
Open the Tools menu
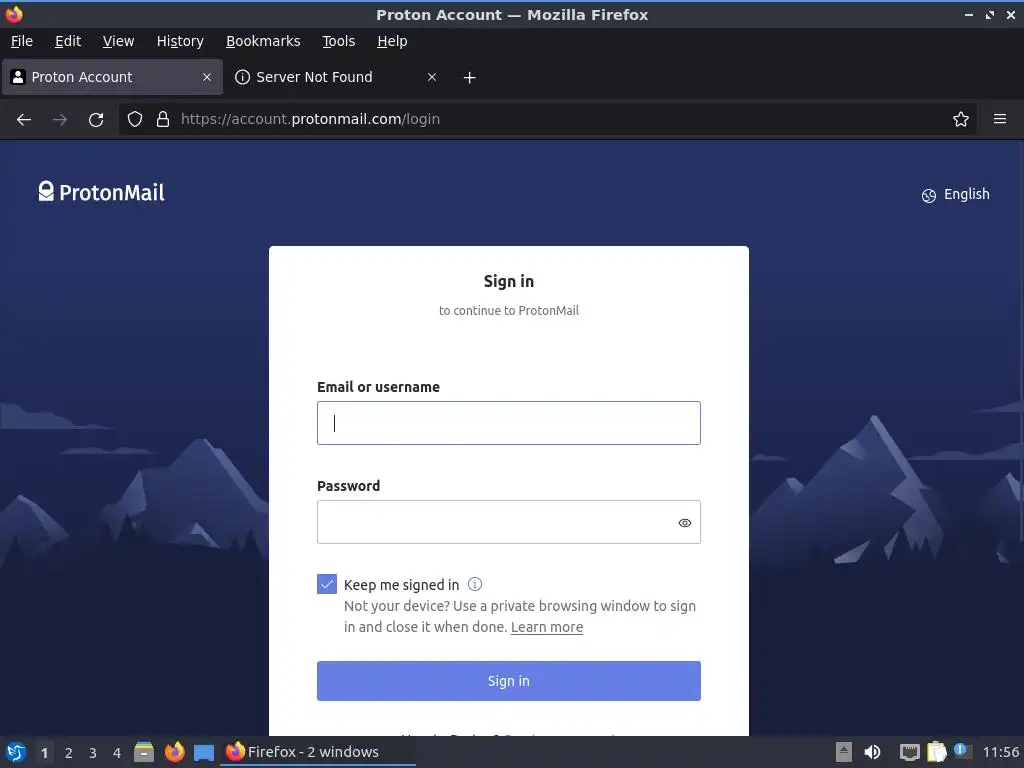(338, 41)
